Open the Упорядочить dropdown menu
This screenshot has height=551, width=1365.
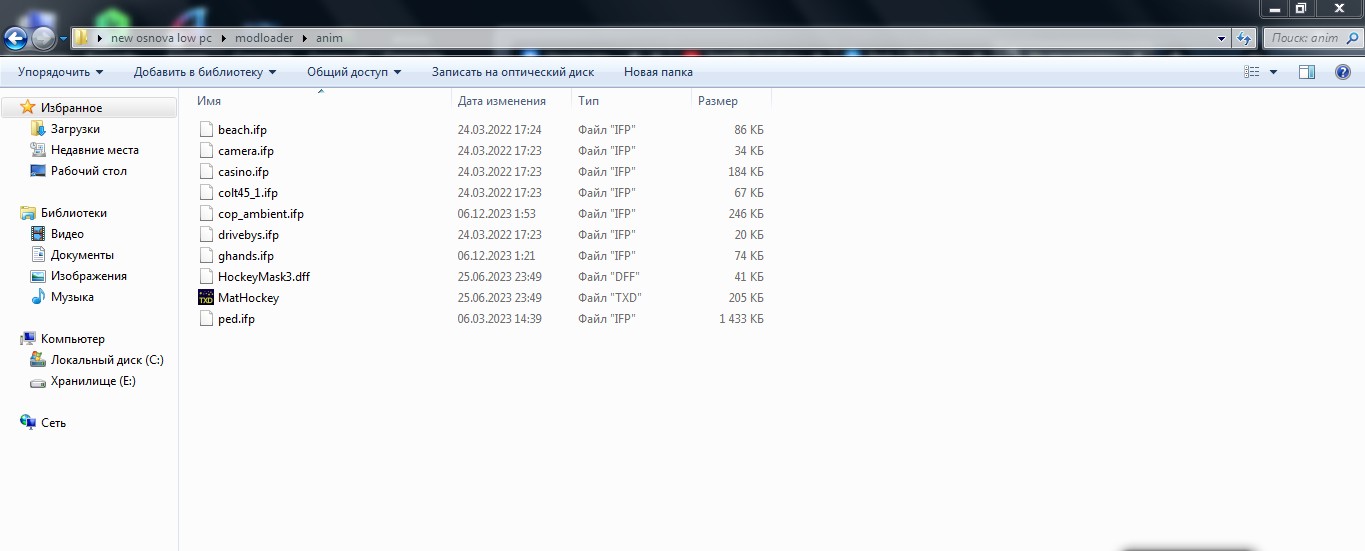60,72
